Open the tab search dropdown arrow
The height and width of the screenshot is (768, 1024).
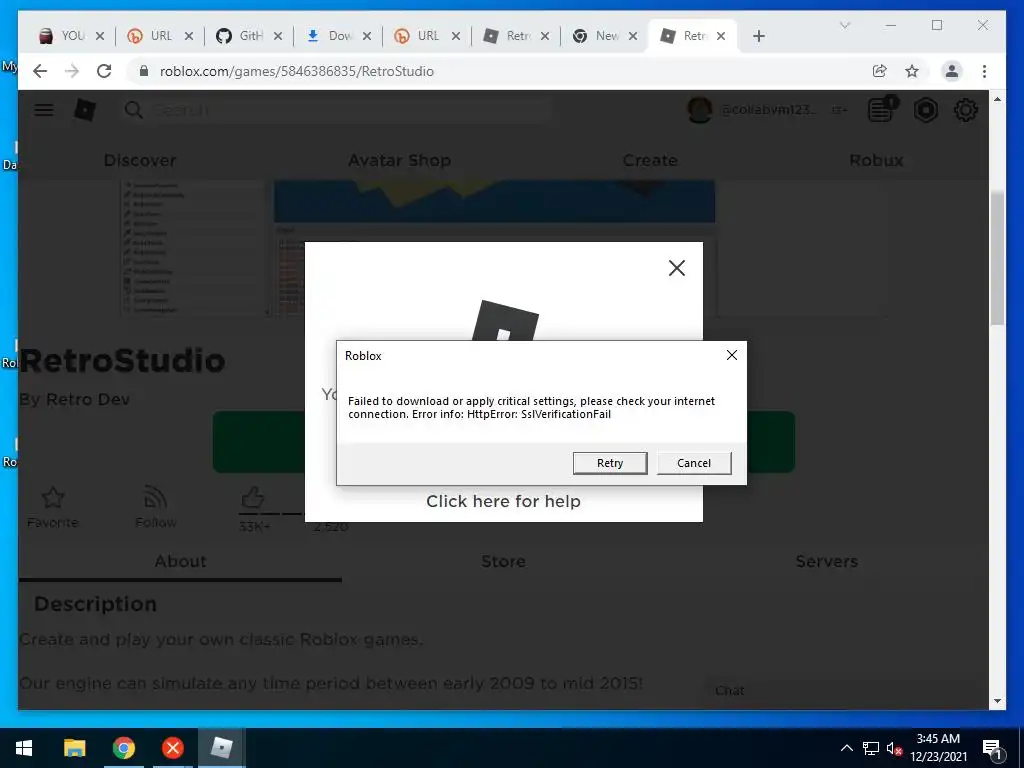coord(844,25)
